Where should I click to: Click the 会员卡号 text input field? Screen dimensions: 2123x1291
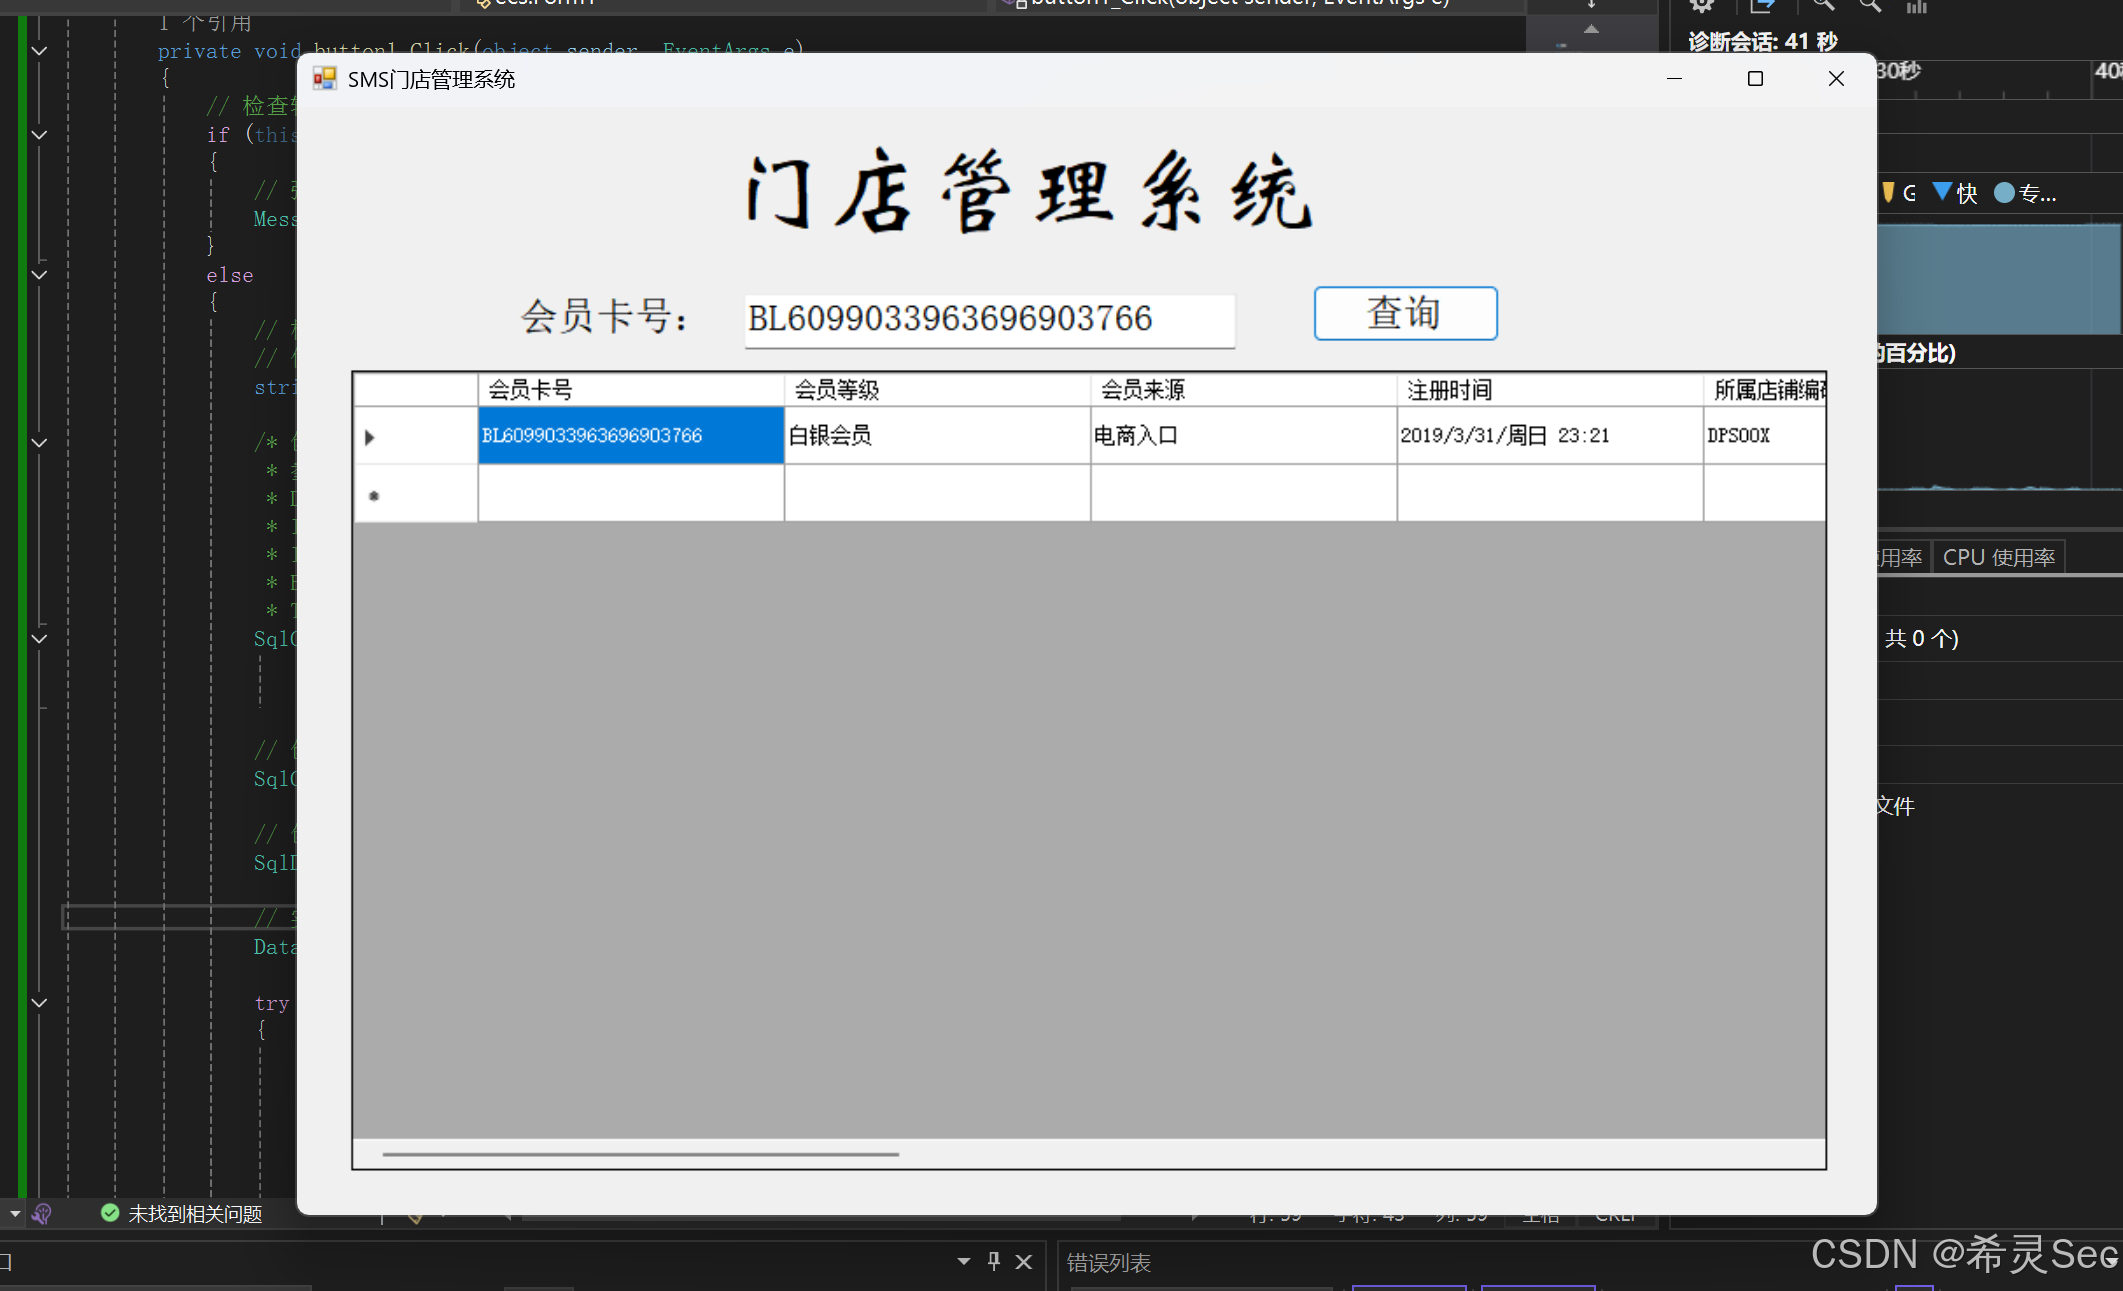point(989,319)
